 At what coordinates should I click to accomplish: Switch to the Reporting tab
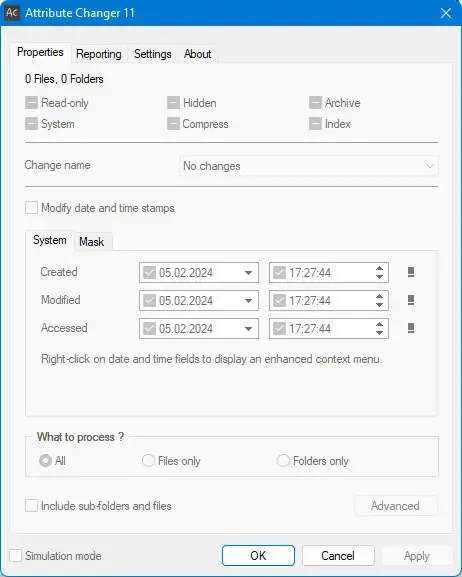[x=99, y=54]
